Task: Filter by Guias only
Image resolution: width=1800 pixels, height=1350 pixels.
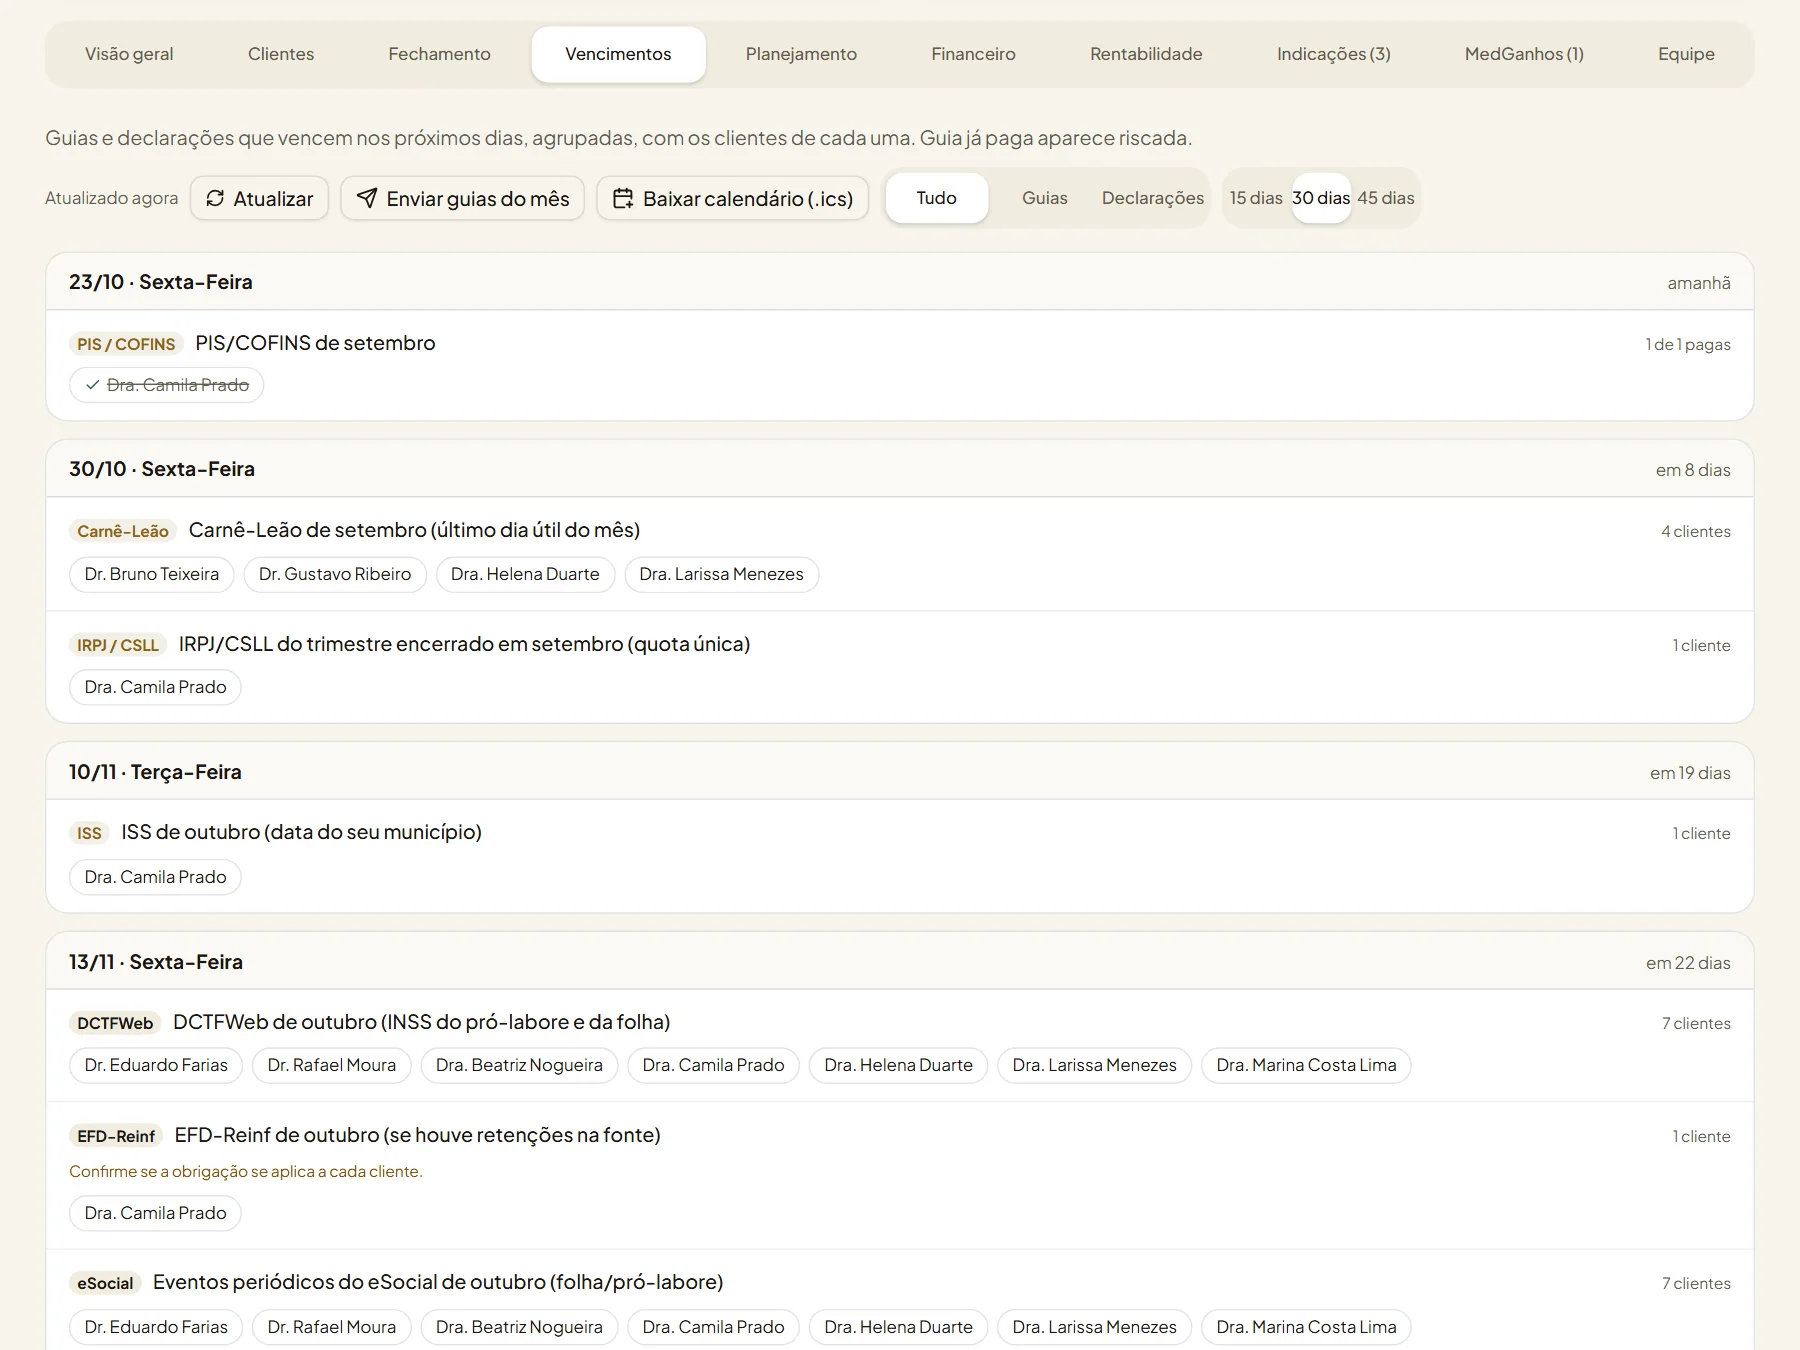Action: point(1045,198)
